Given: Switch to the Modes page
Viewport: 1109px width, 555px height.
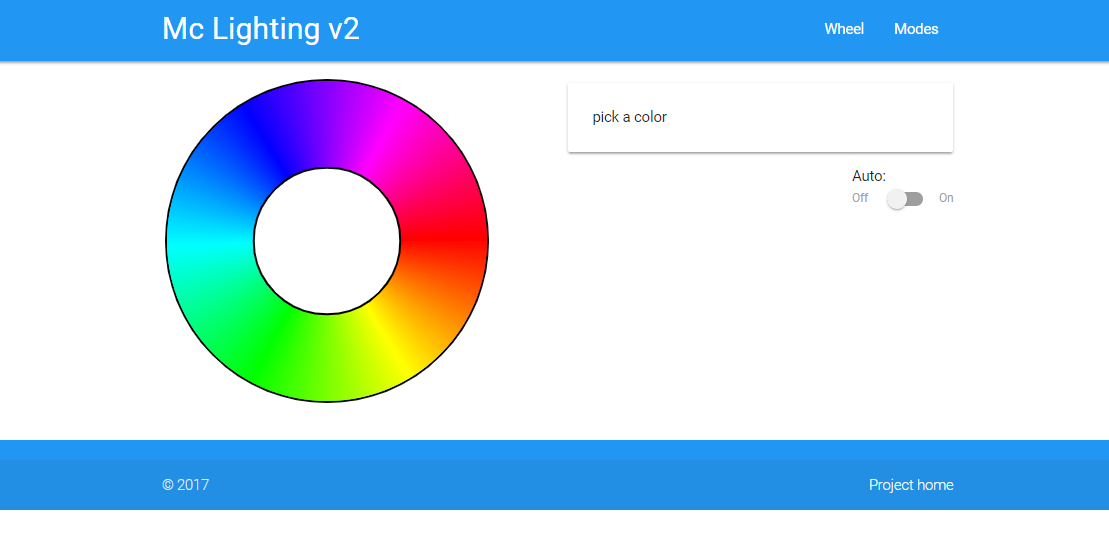Looking at the screenshot, I should (915, 29).
